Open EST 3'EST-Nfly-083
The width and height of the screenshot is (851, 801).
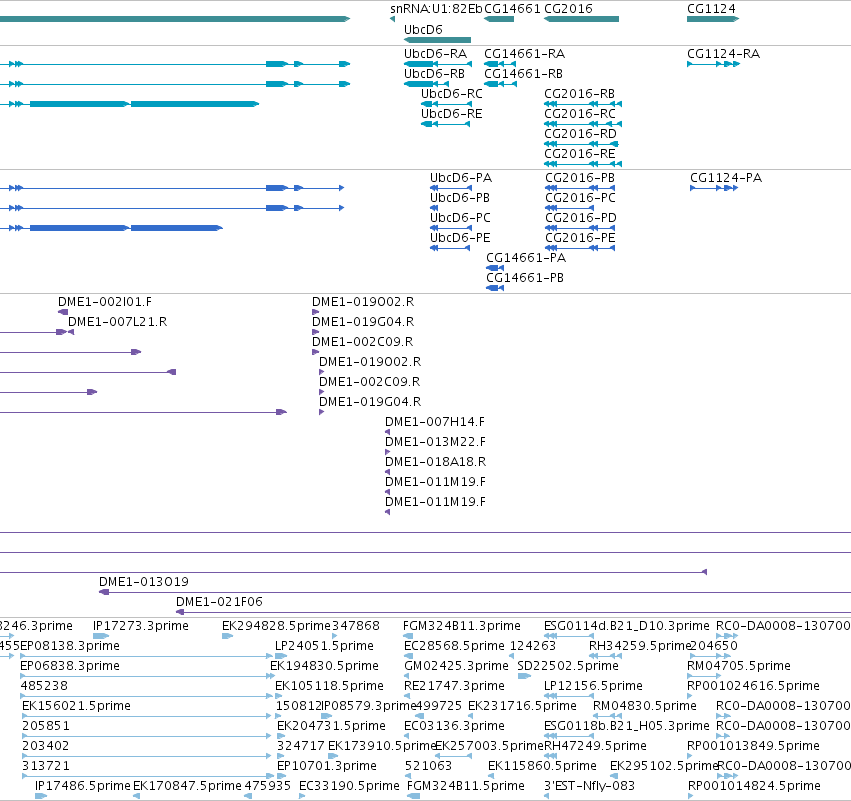pos(589,786)
